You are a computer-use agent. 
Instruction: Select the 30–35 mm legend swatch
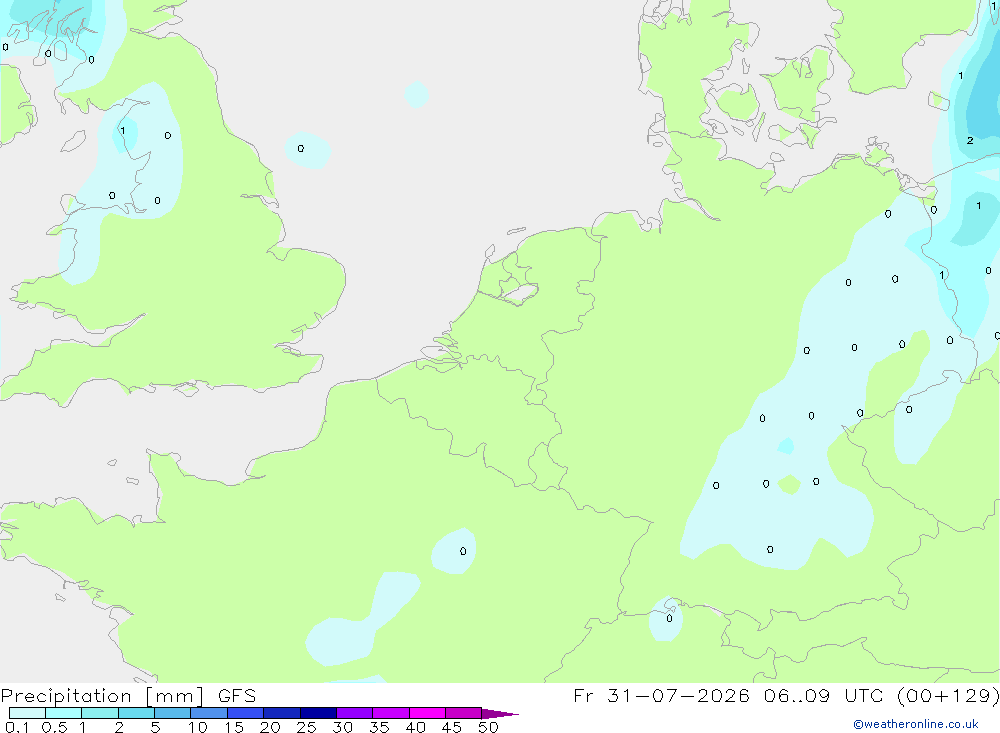coord(355,713)
